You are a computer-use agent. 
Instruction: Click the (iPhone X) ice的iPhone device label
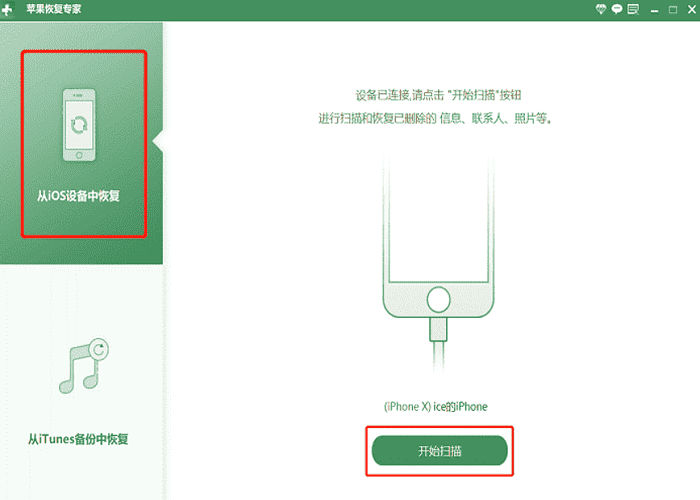(436, 407)
